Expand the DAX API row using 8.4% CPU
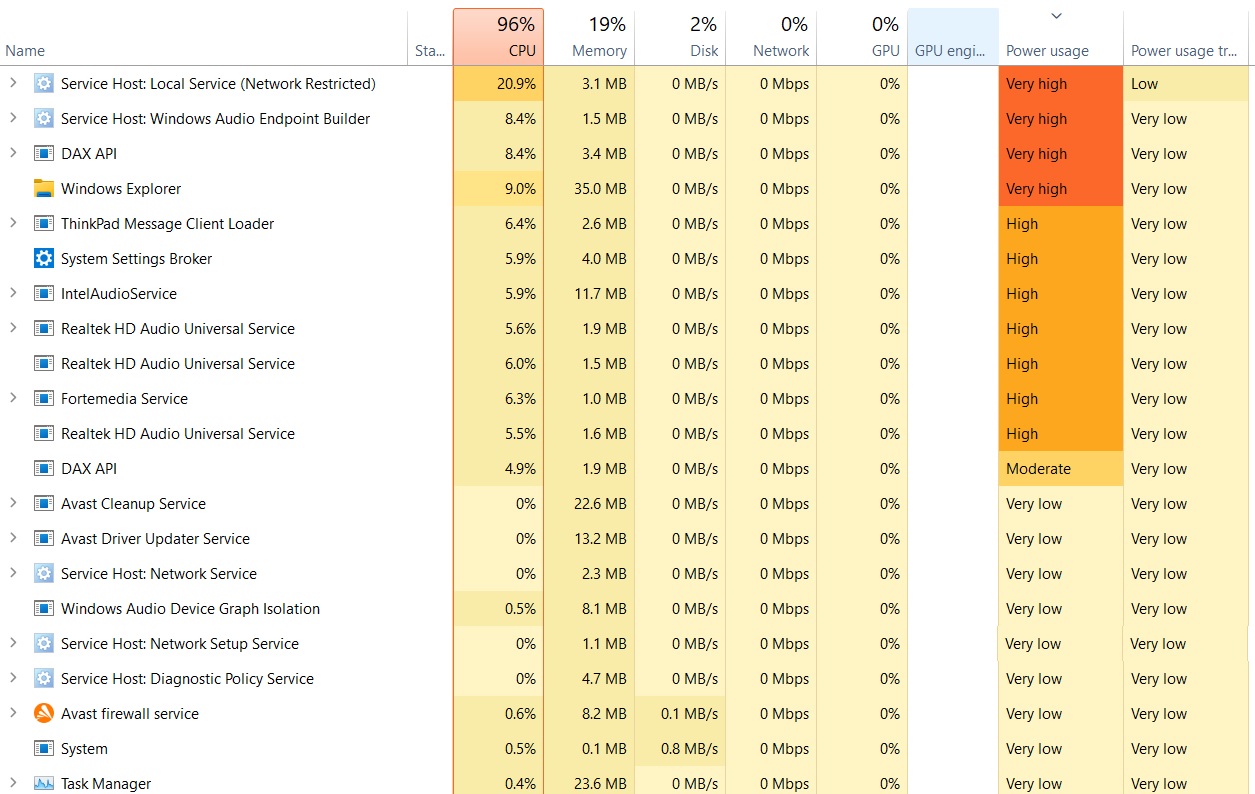 tap(13, 153)
